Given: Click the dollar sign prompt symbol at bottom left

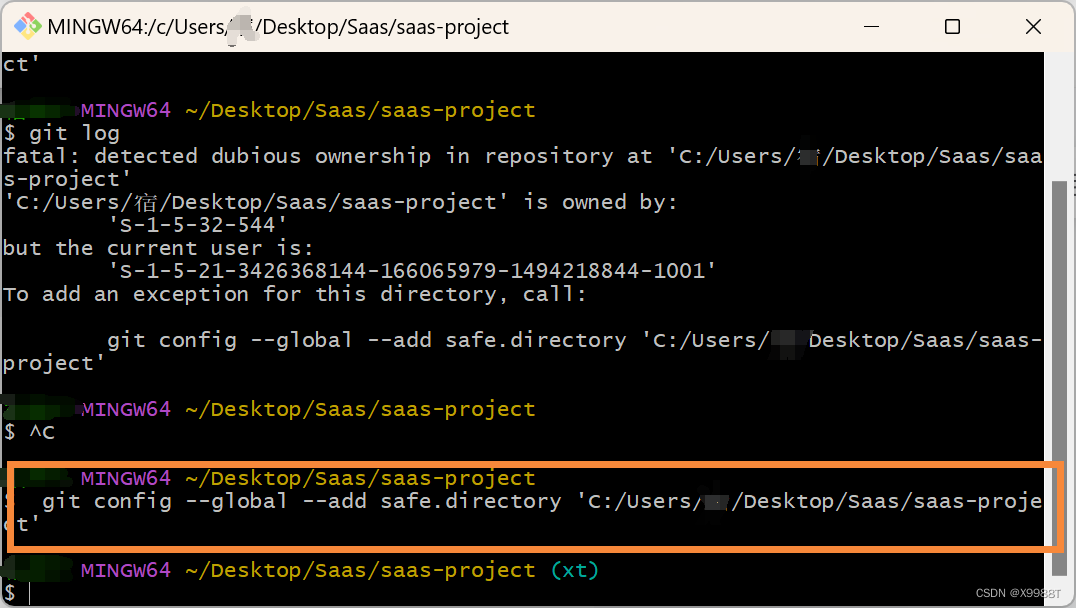Looking at the screenshot, I should [x=9, y=593].
